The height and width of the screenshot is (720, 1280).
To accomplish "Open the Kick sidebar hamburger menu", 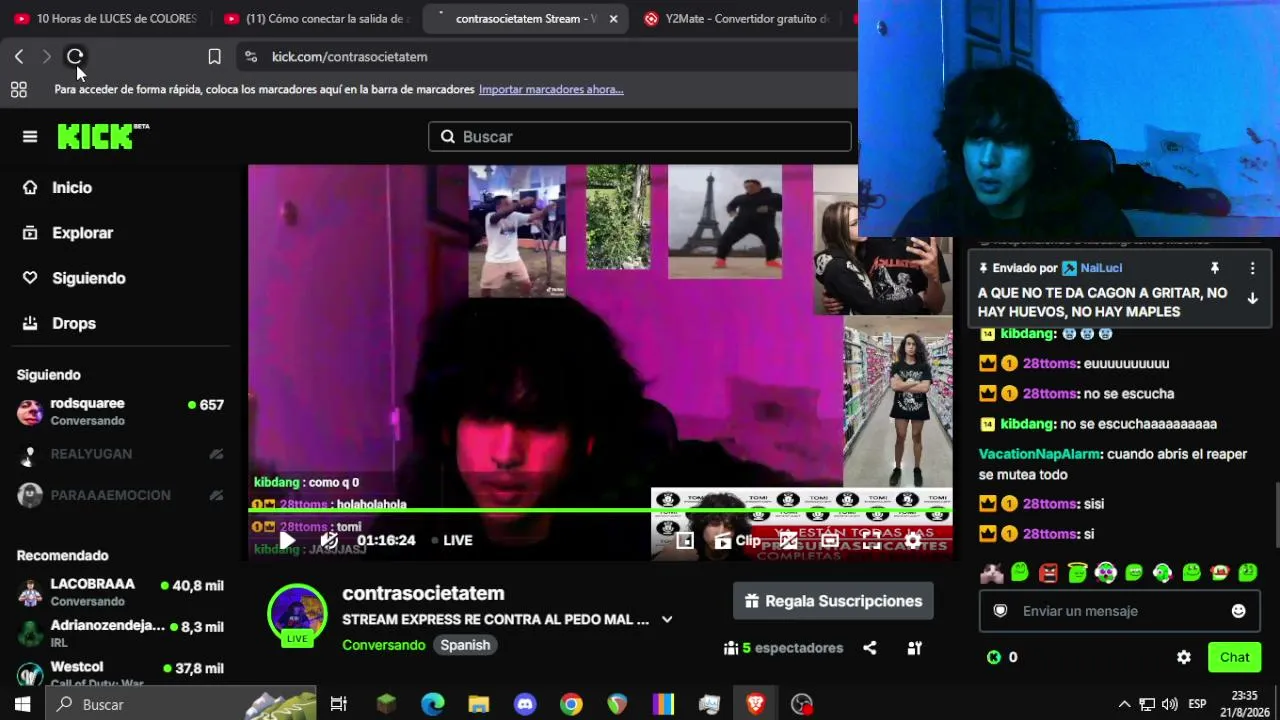I will [x=30, y=137].
